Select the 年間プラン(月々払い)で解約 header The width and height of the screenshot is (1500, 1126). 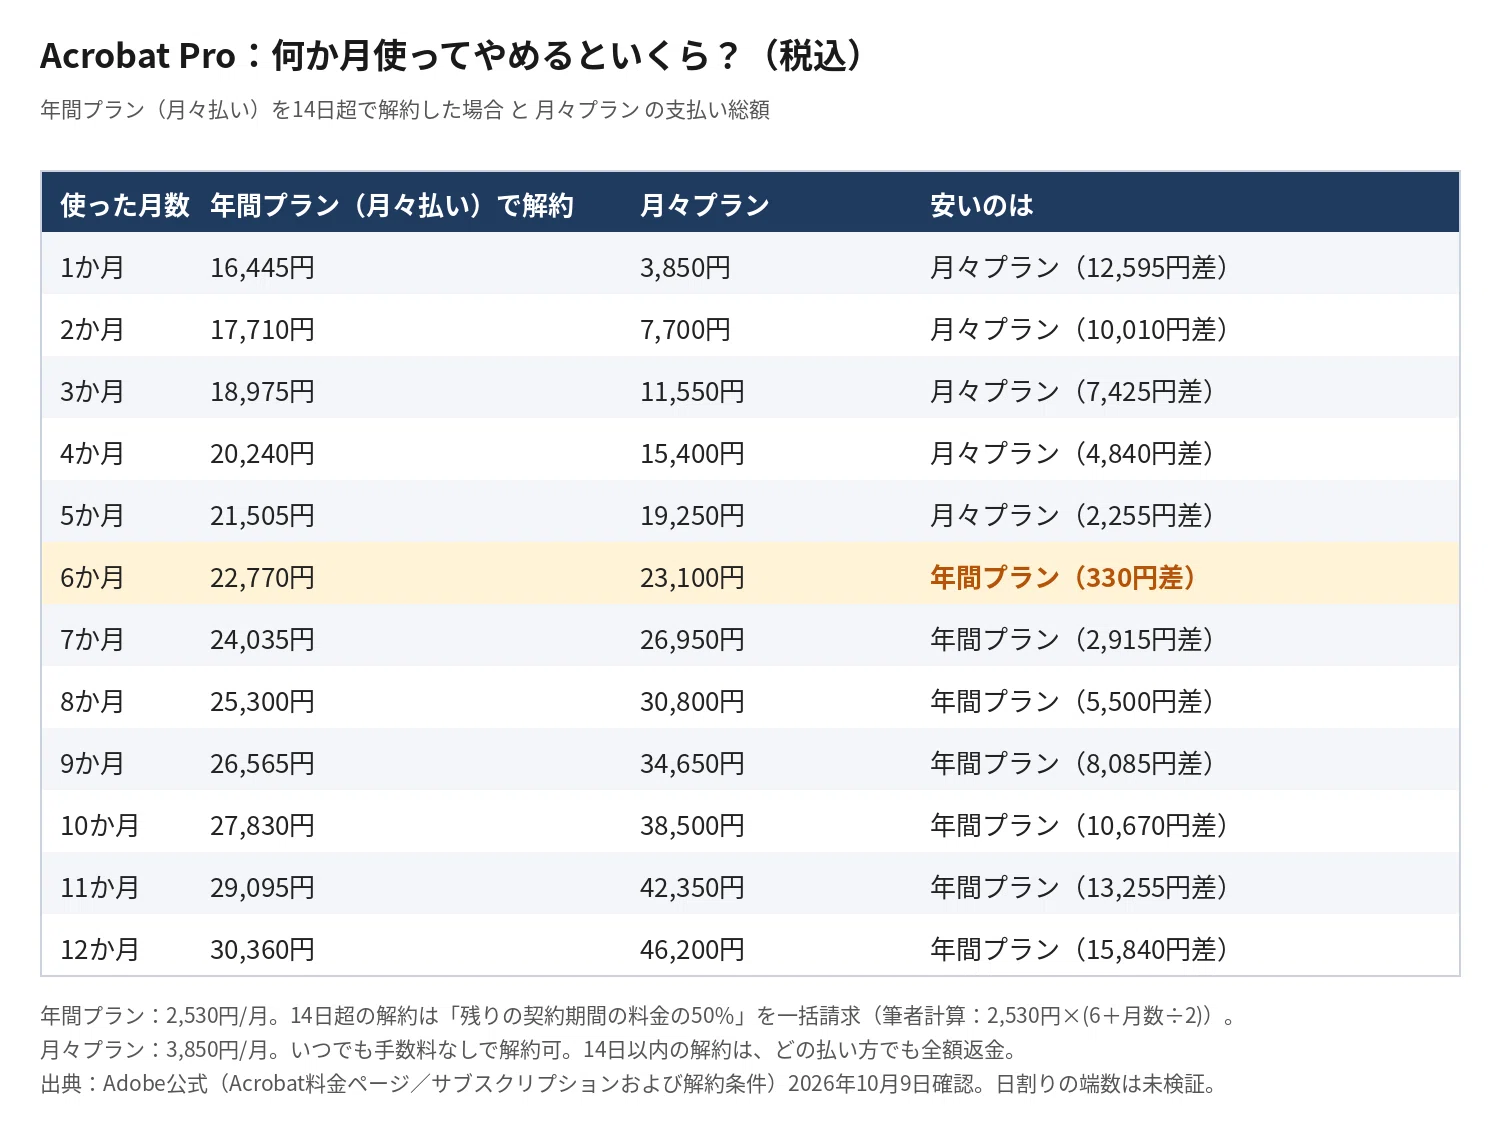click(392, 205)
